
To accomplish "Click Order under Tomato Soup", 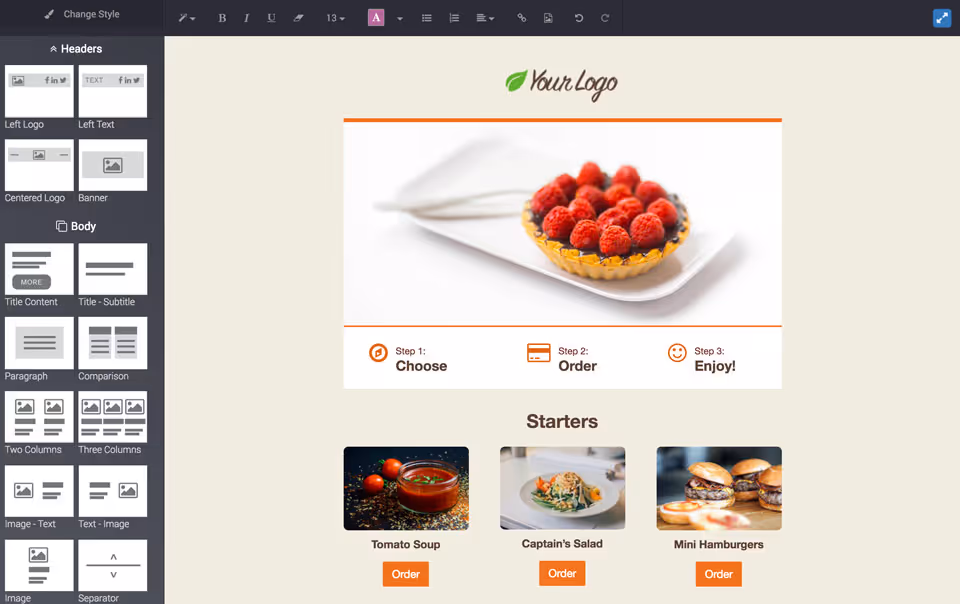I will coord(406,574).
